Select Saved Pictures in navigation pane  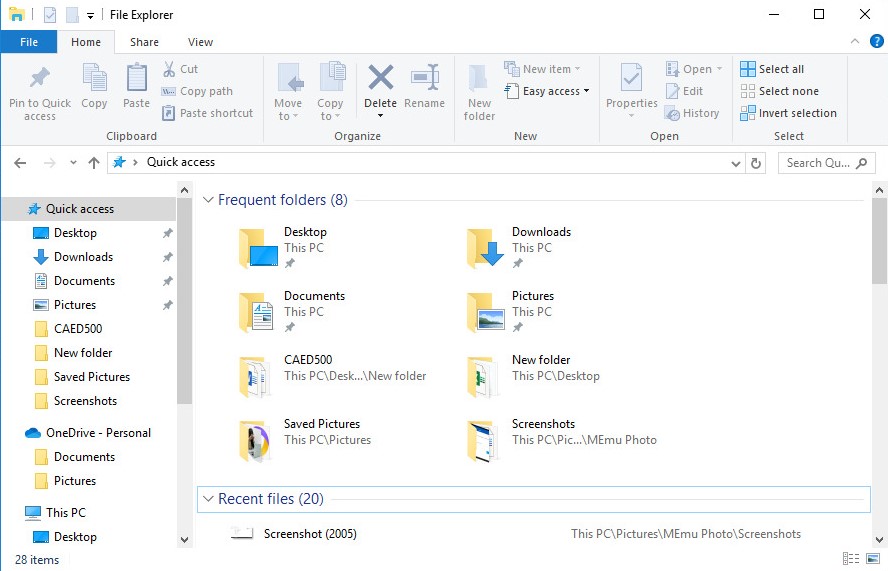coord(92,377)
